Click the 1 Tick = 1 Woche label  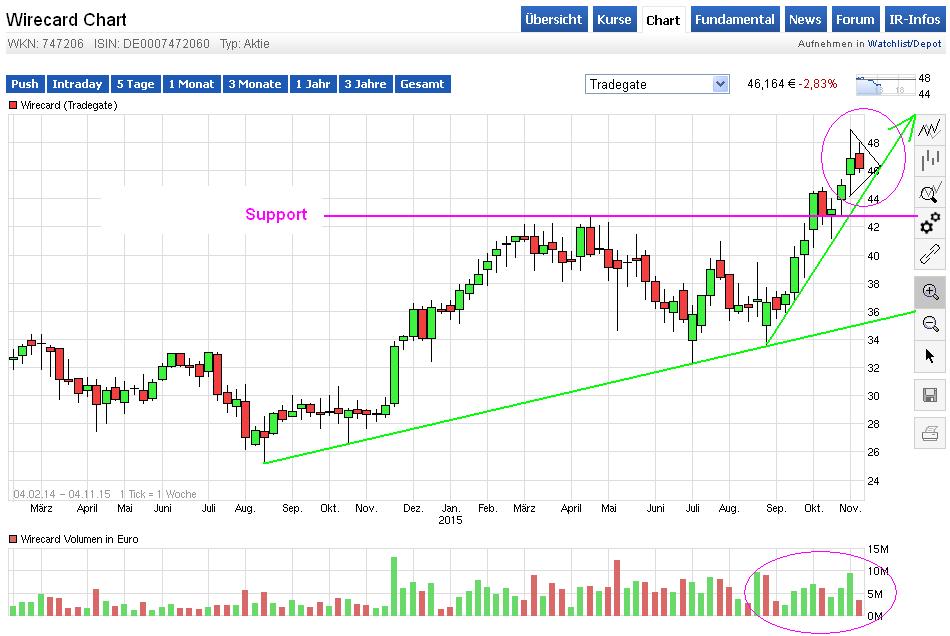point(158,494)
